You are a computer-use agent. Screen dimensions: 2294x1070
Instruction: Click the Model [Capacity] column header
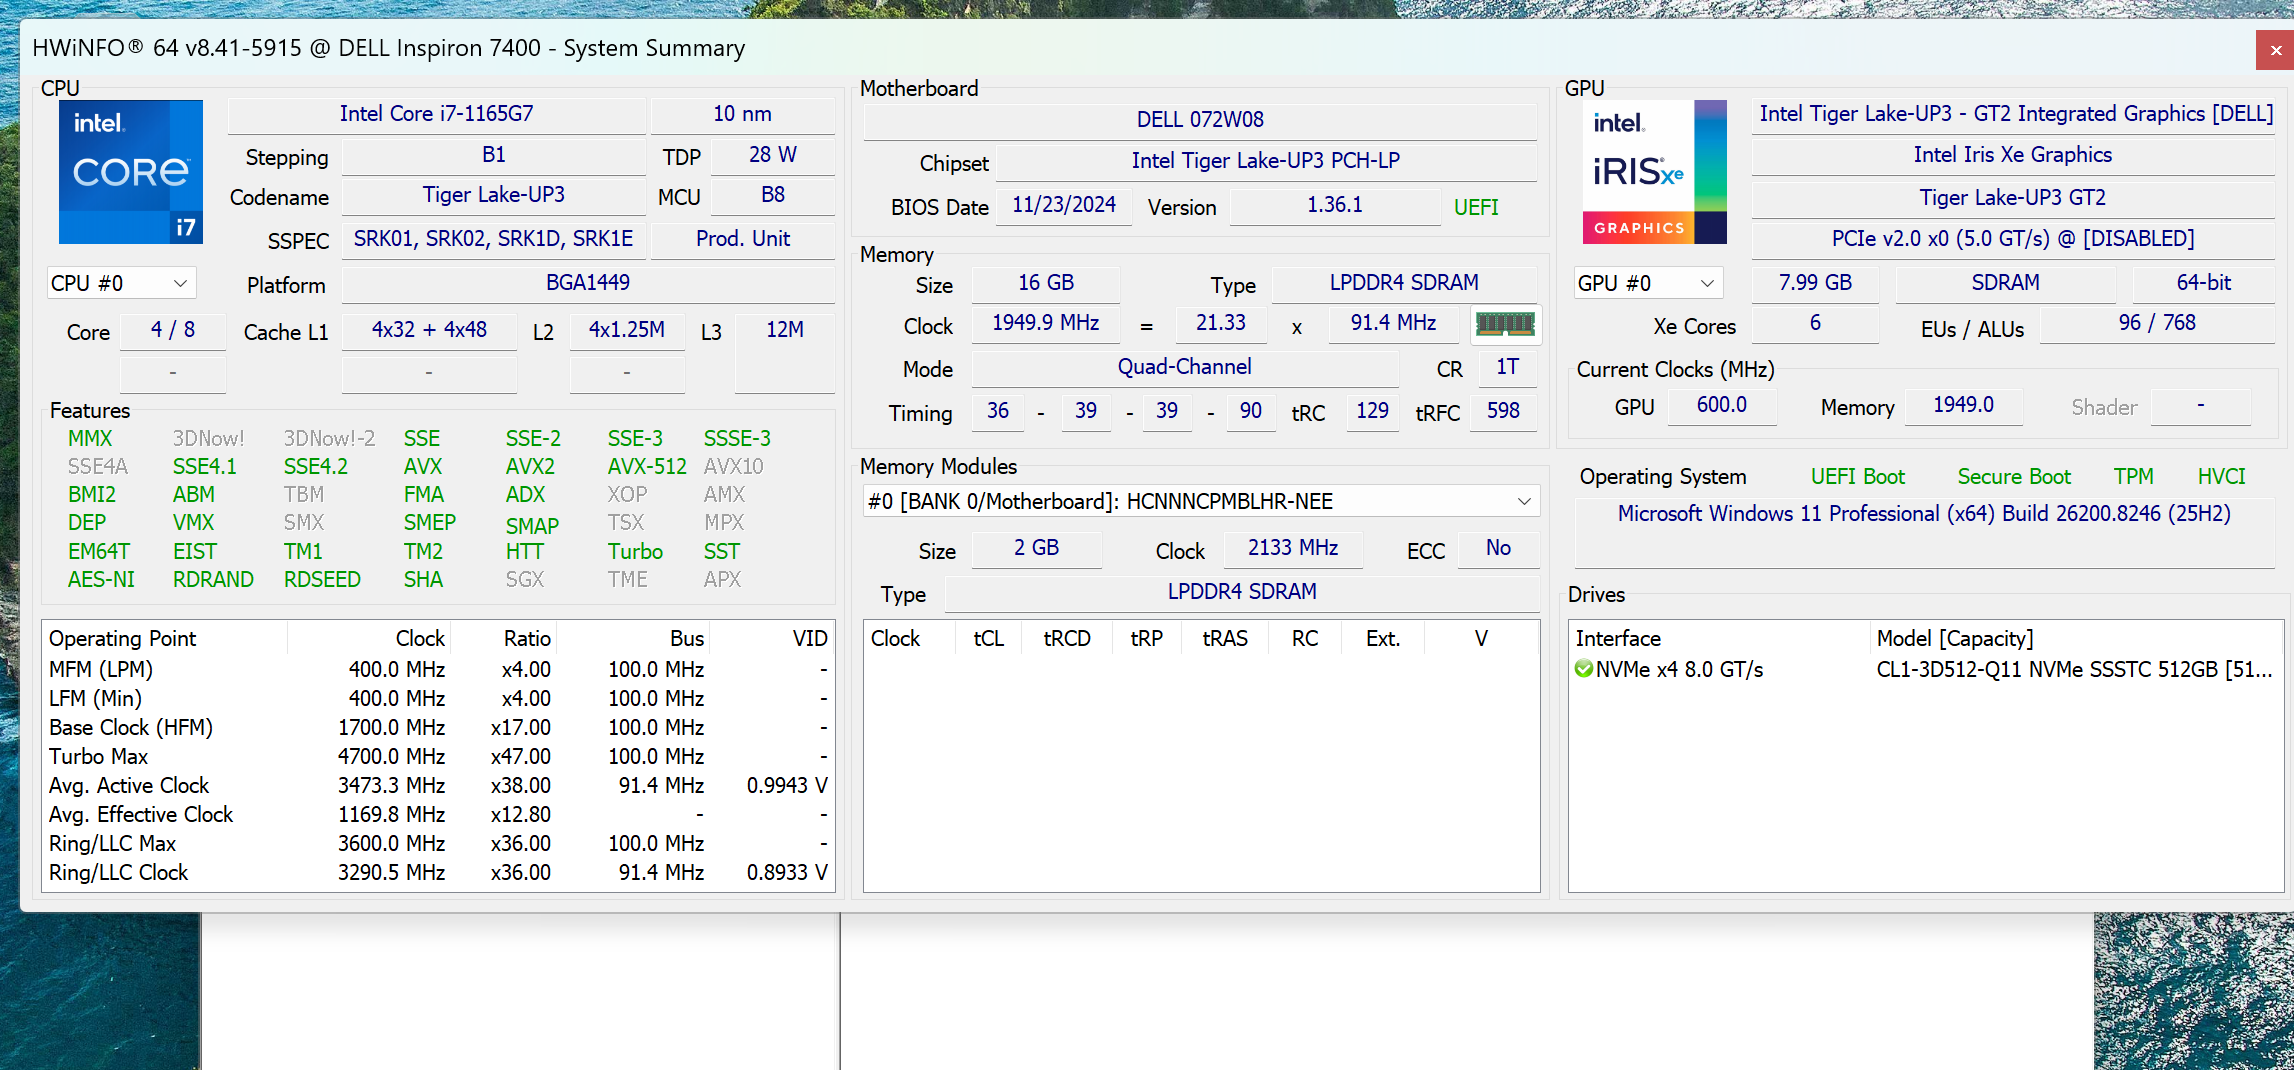pyautogui.click(x=2076, y=638)
